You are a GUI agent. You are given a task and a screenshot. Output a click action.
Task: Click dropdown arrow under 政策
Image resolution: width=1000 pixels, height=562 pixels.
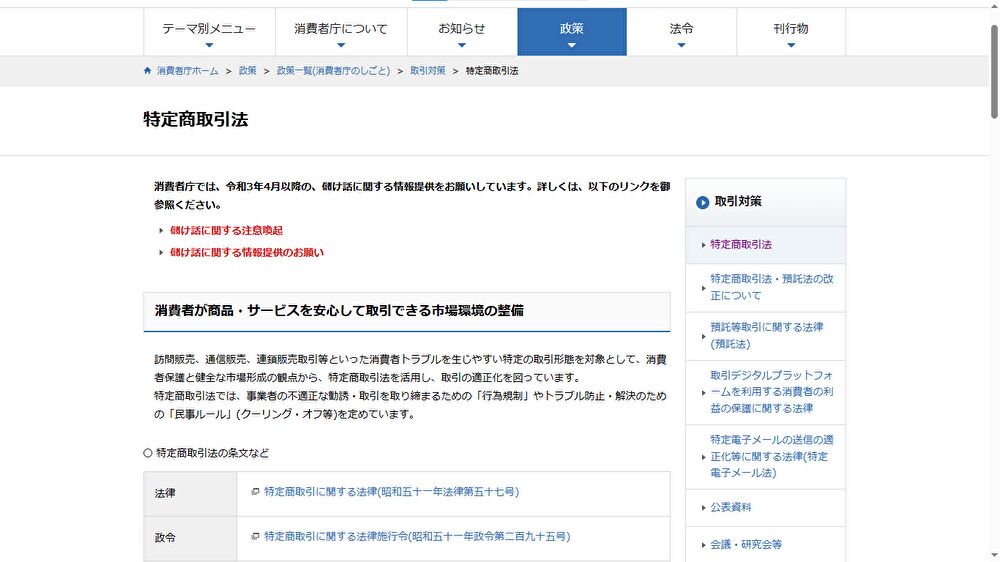click(x=572, y=45)
